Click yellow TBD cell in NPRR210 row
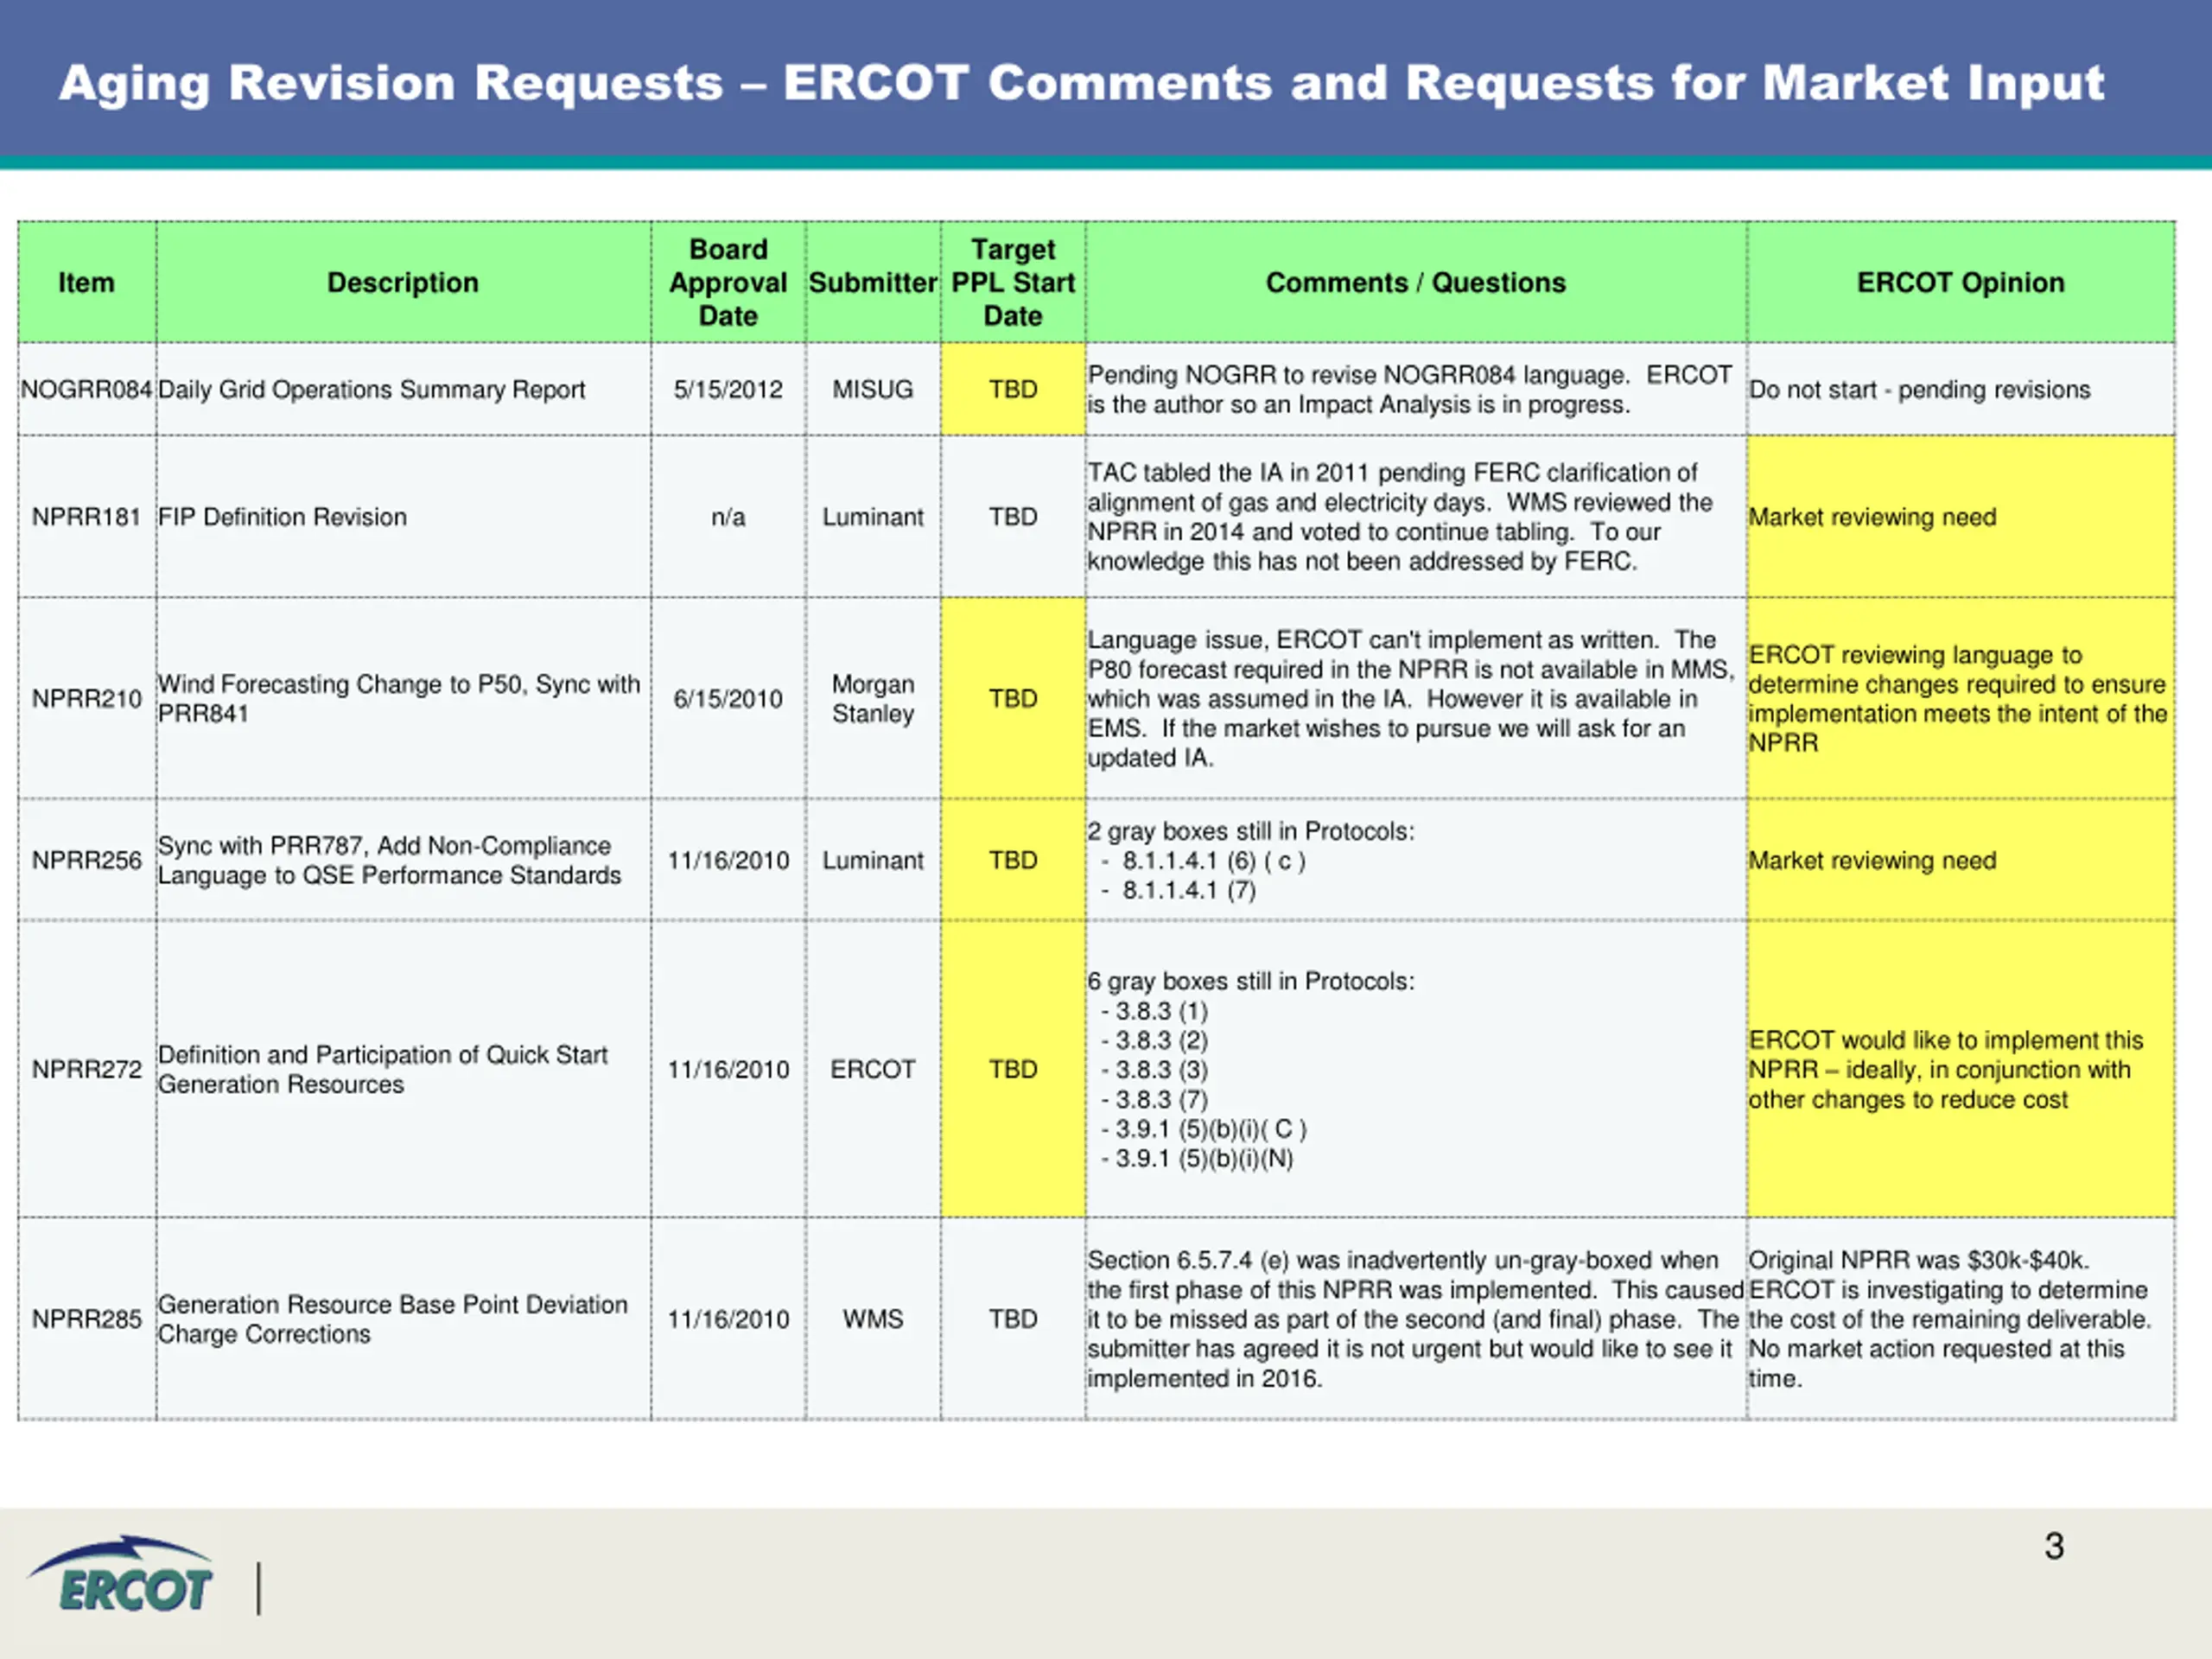This screenshot has height=1659, width=2212. tap(1013, 698)
